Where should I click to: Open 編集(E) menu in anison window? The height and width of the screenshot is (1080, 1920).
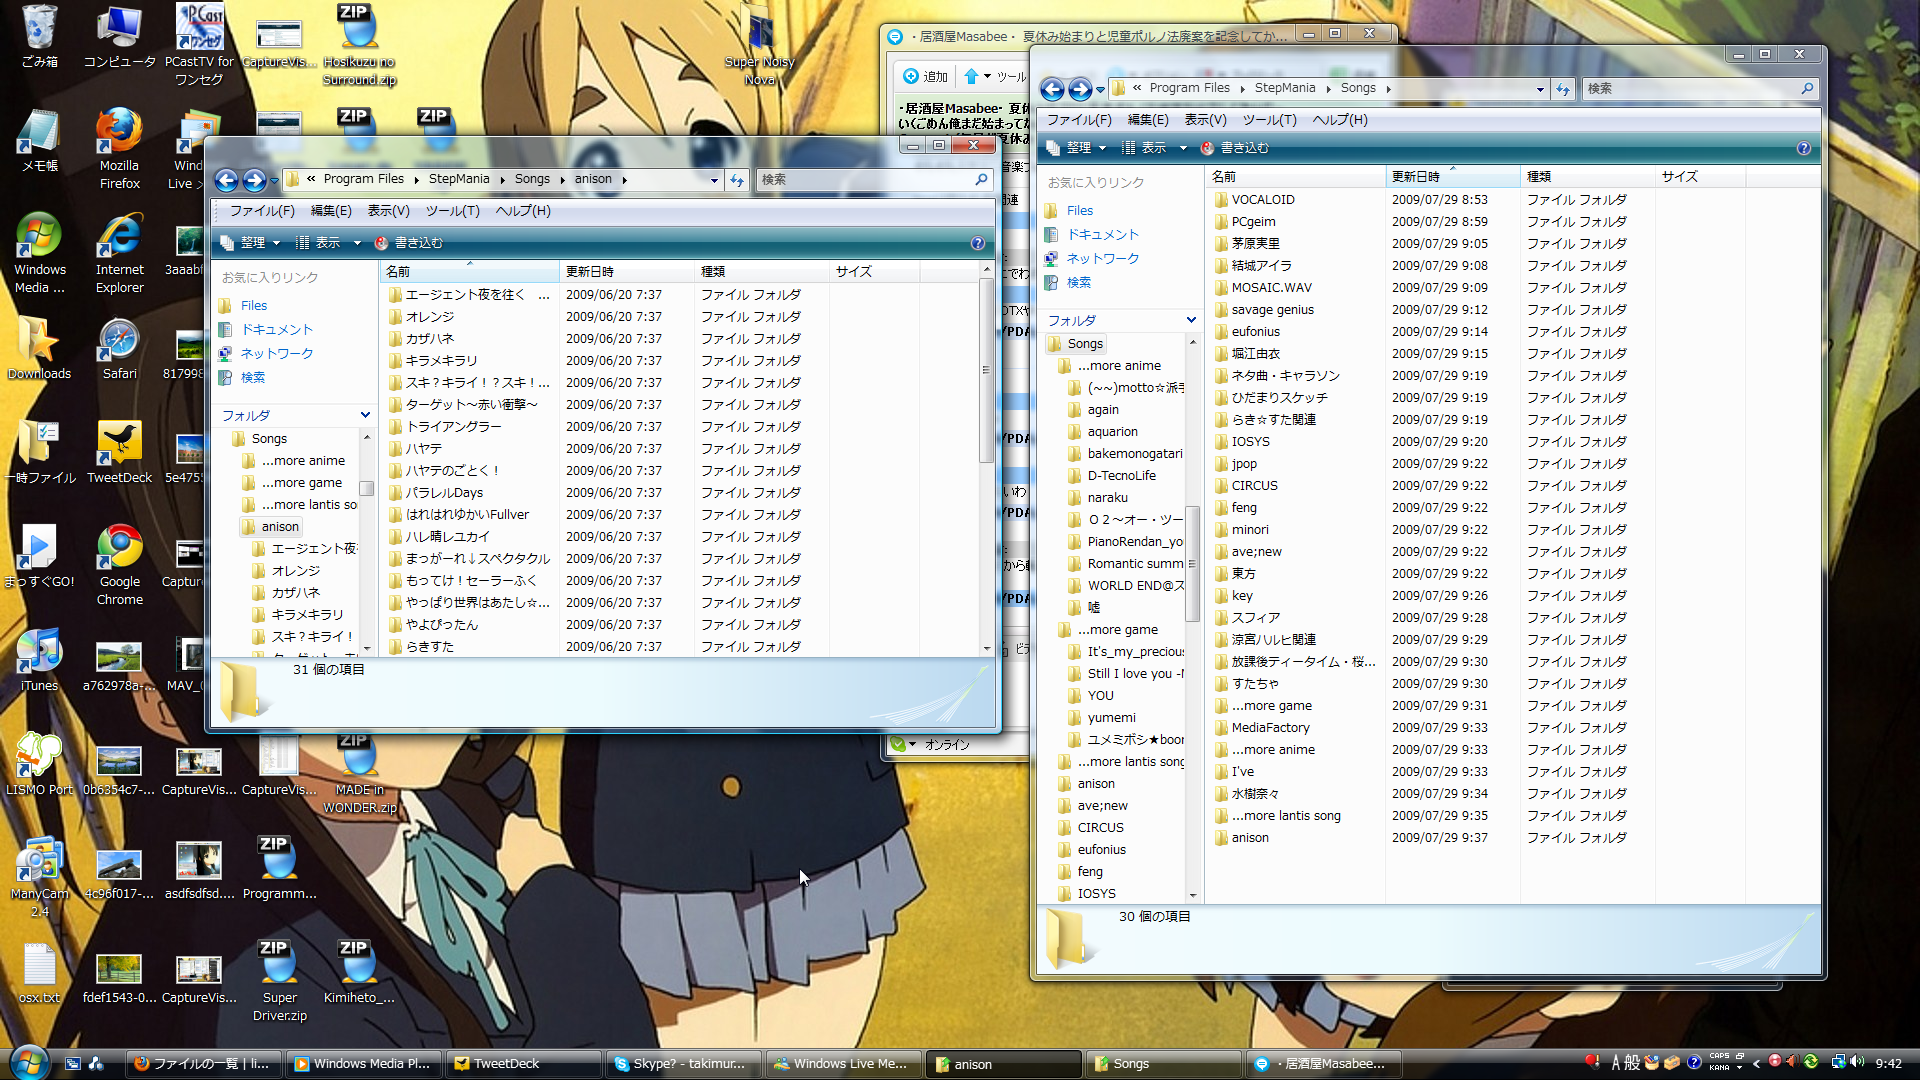[331, 211]
